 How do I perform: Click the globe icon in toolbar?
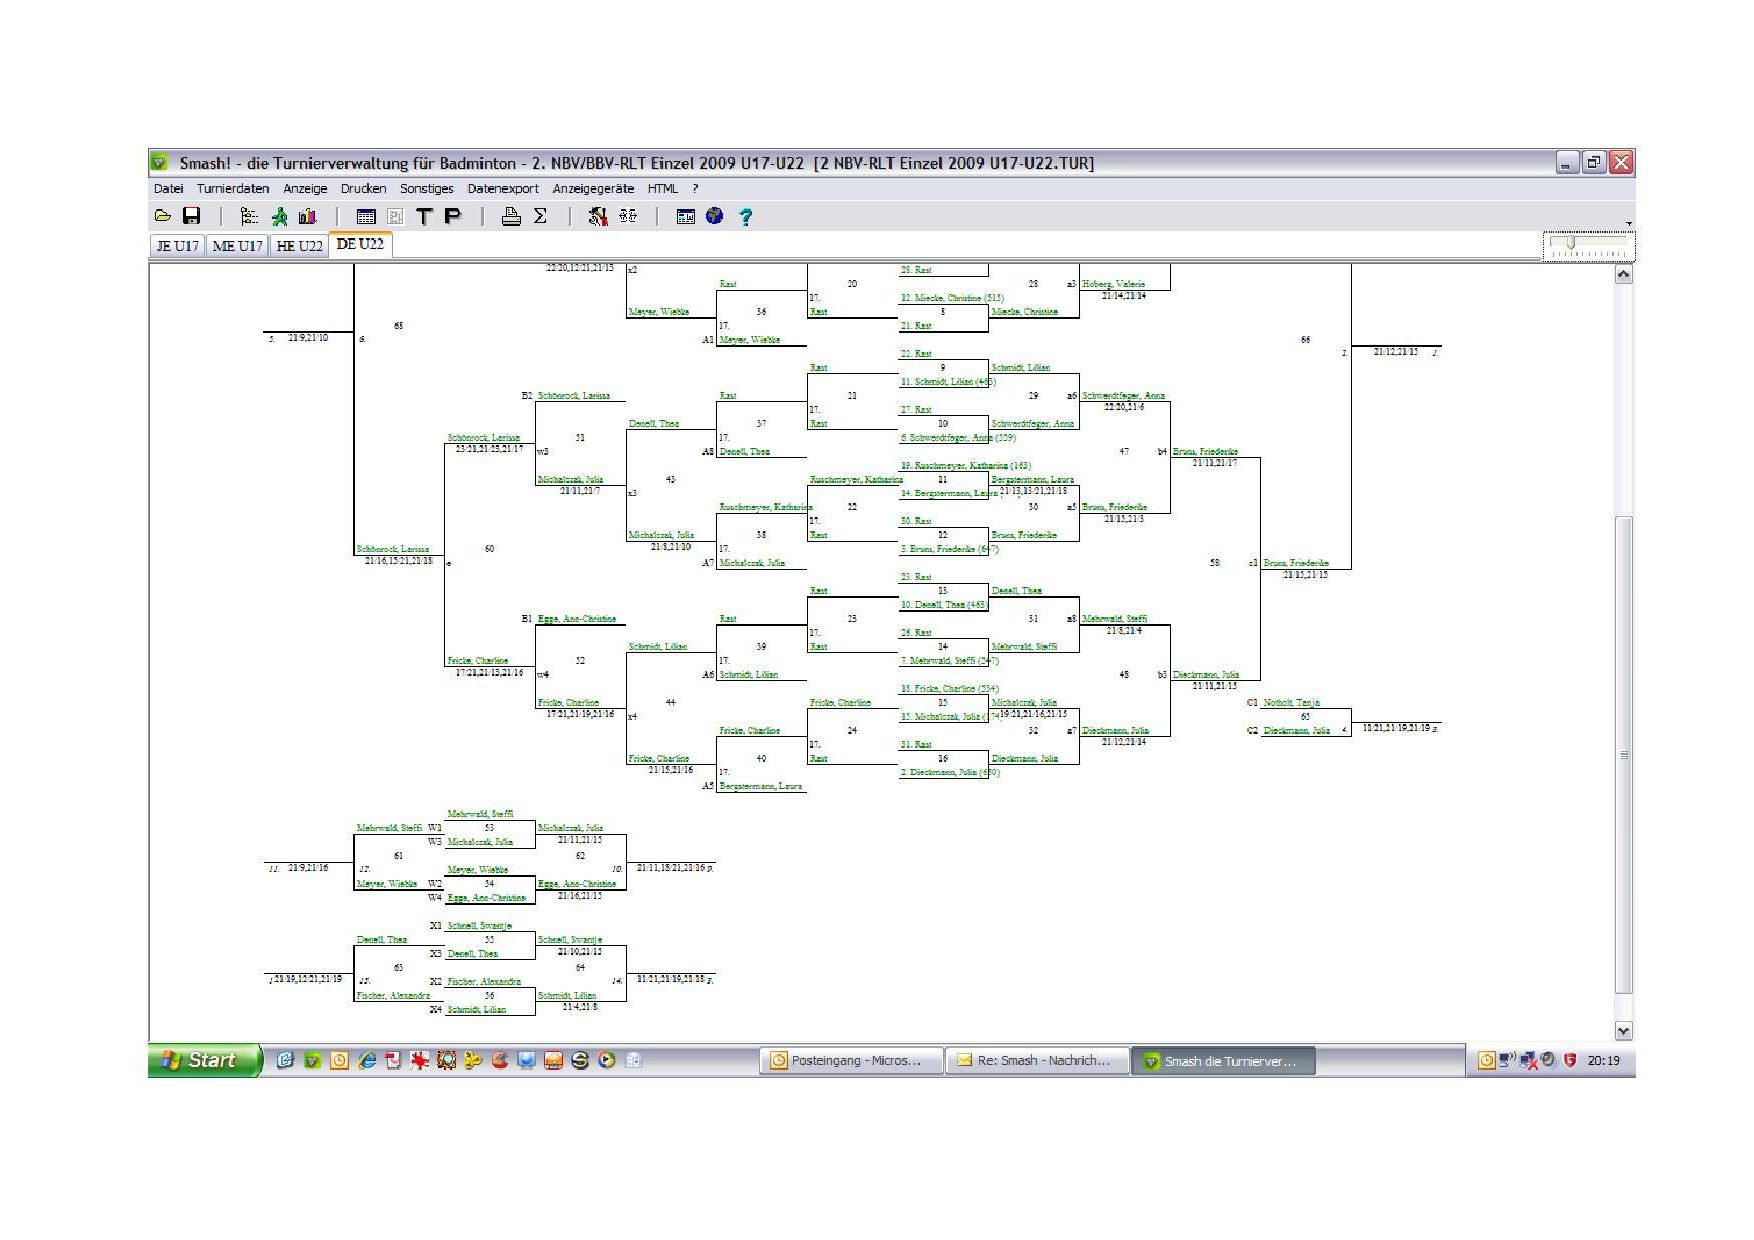pyautogui.click(x=714, y=216)
